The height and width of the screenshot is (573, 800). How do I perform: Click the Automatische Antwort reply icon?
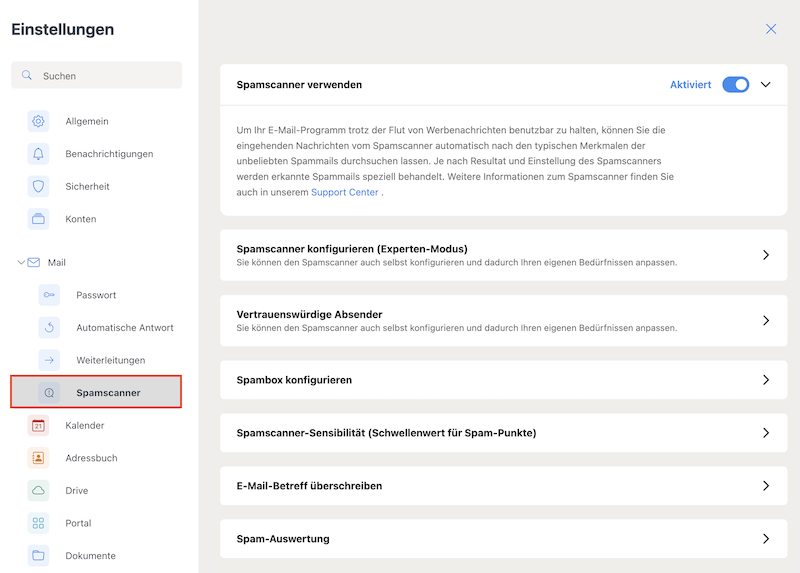click(49, 328)
